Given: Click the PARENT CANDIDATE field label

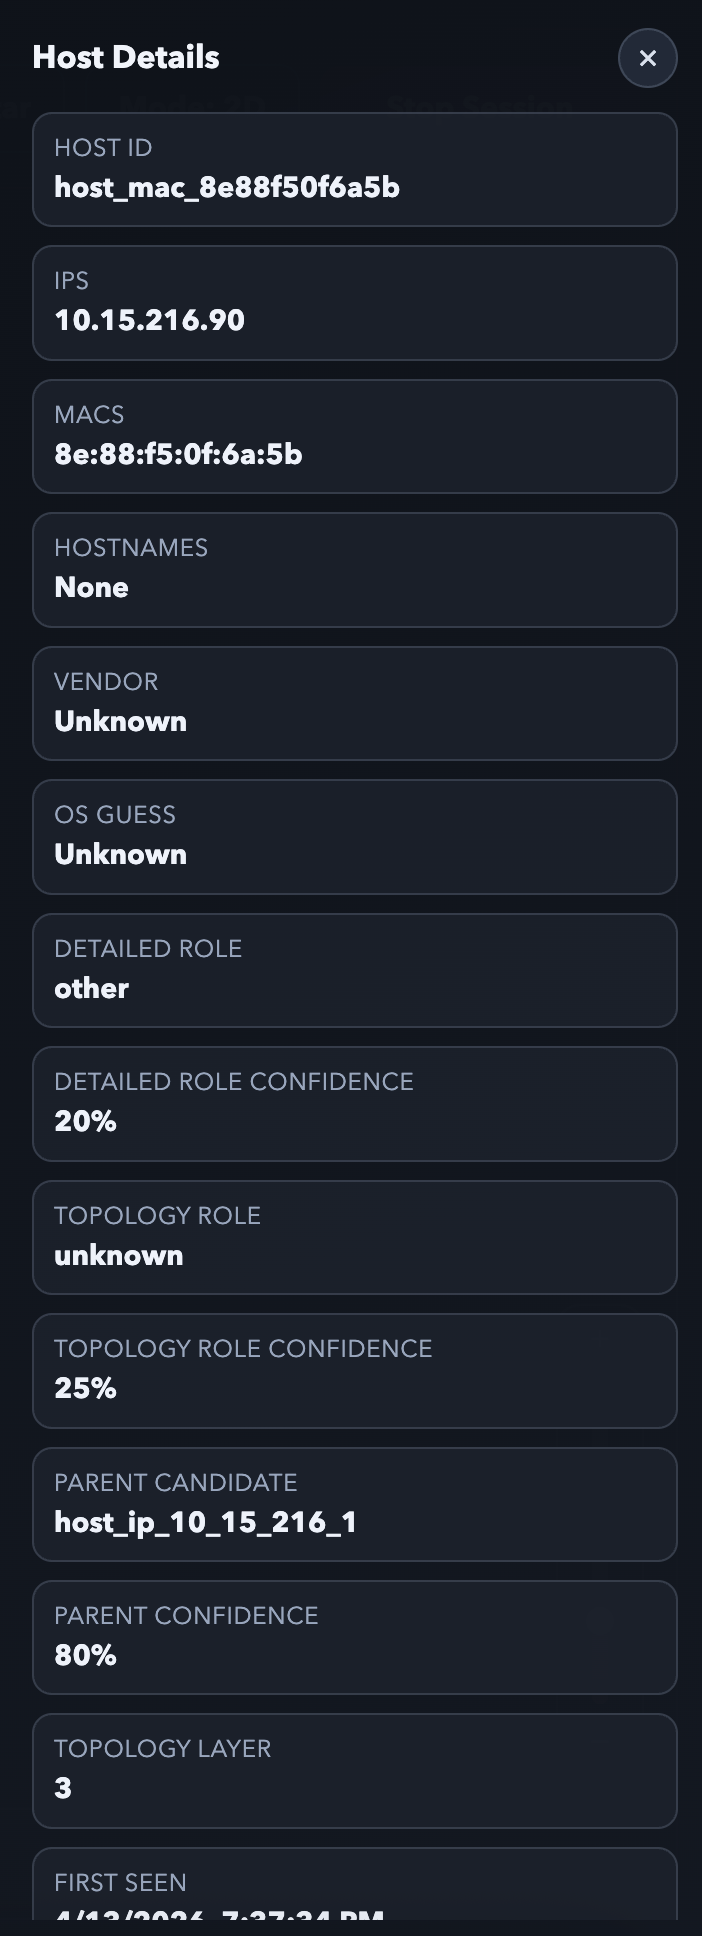Looking at the screenshot, I should tap(176, 1482).
